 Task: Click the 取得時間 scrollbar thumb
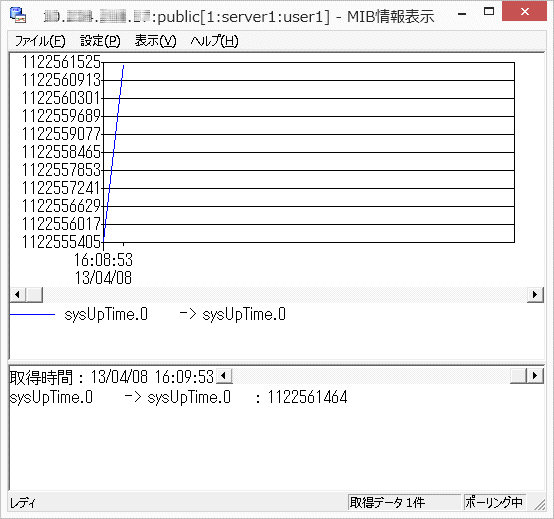click(x=518, y=376)
